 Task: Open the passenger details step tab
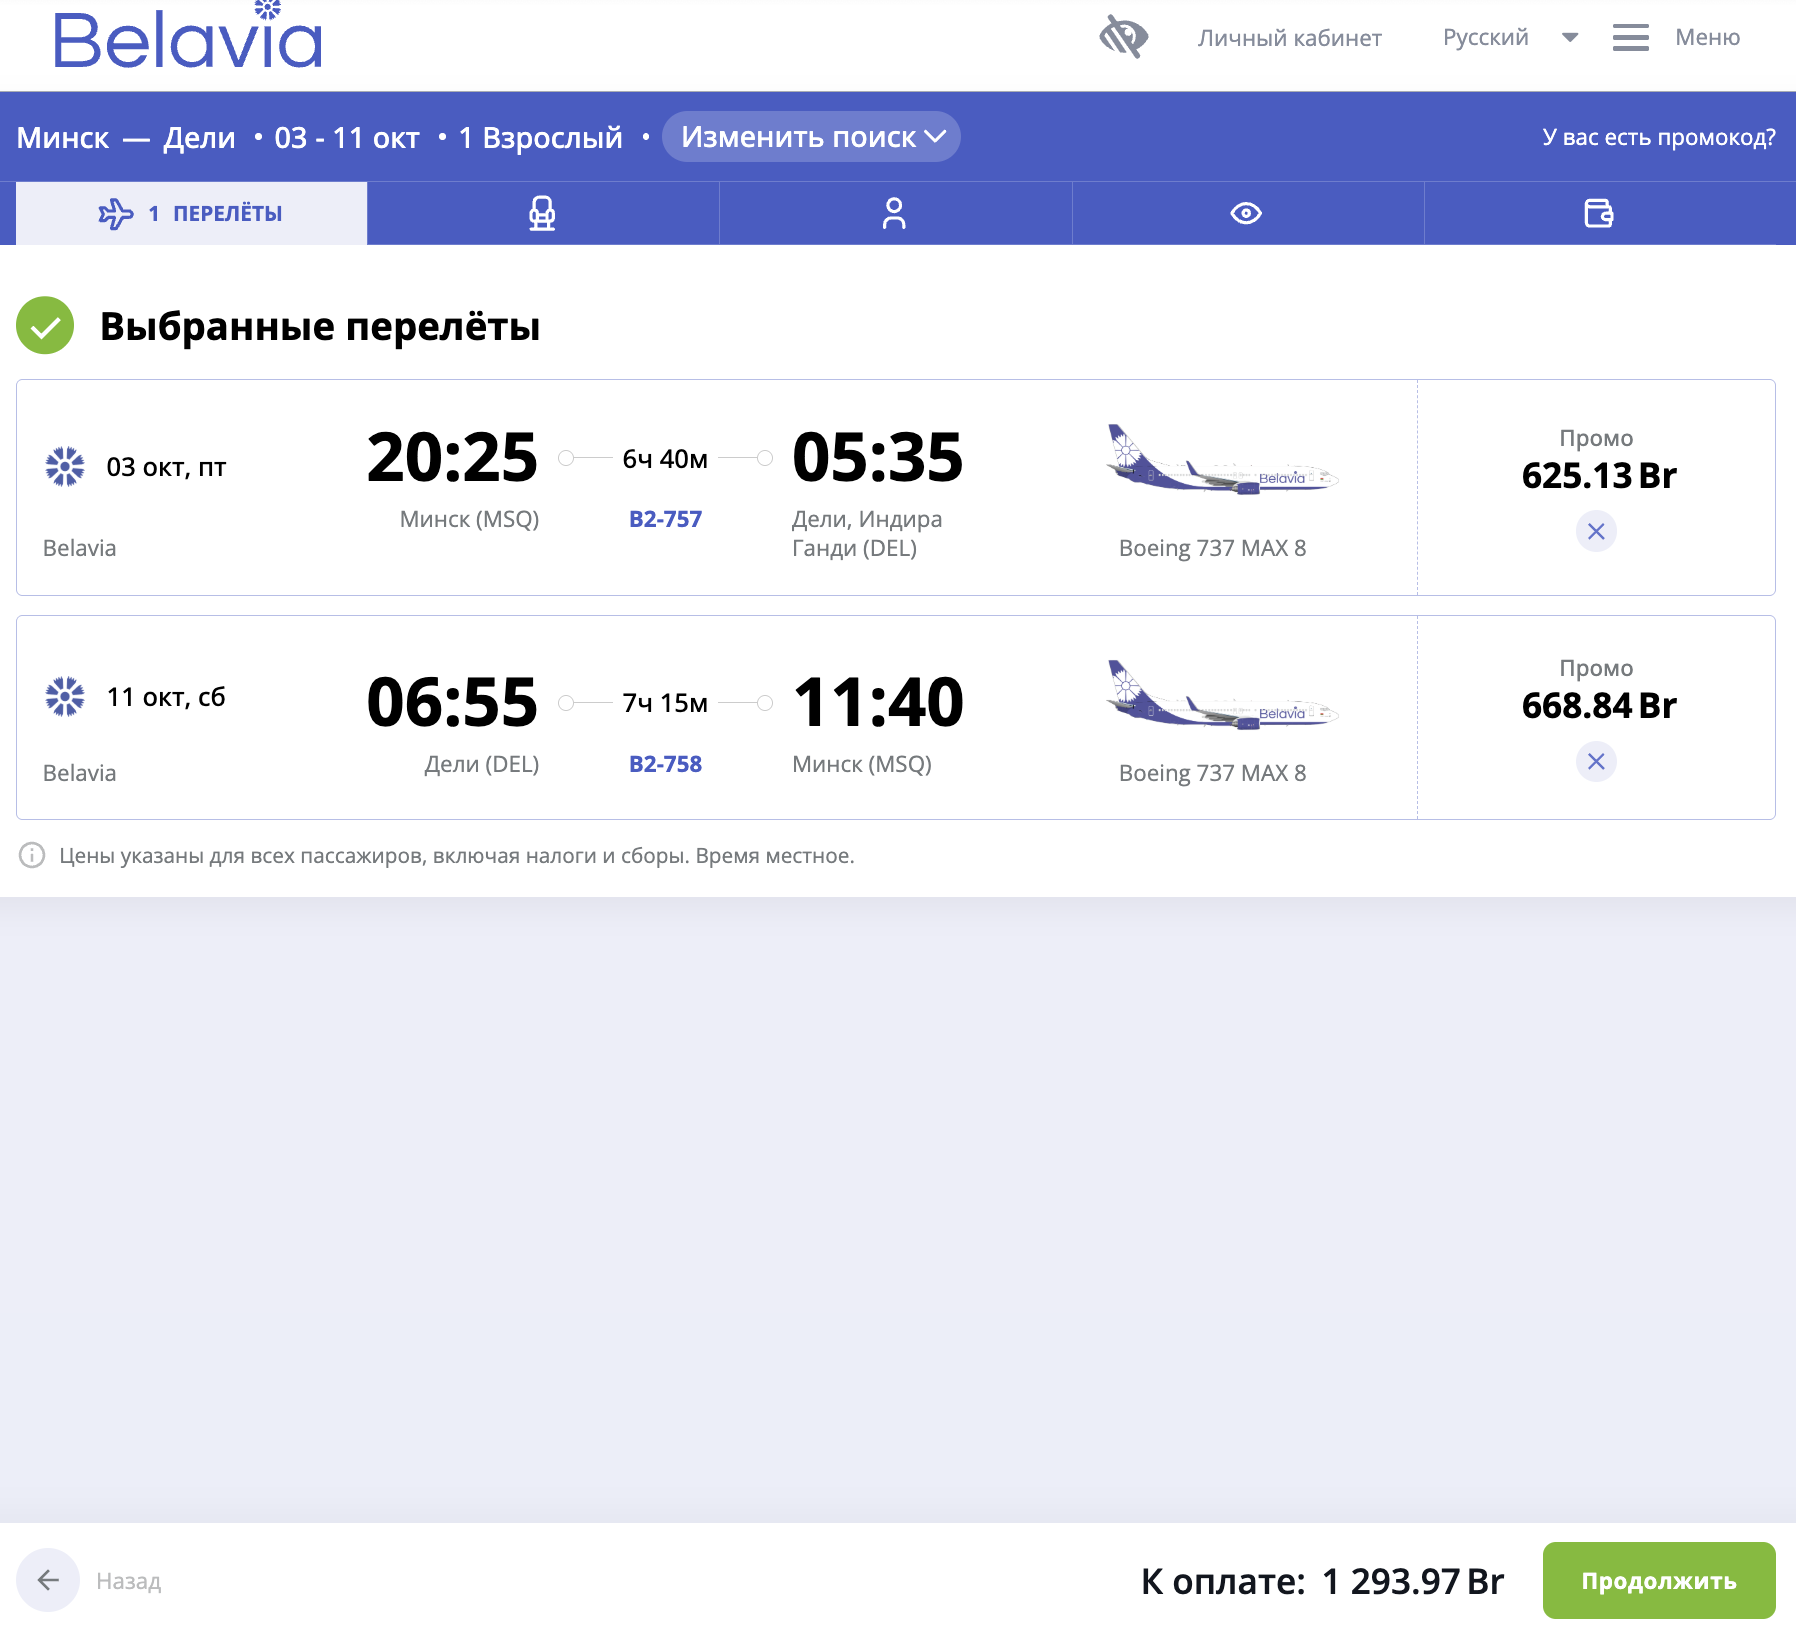(895, 213)
